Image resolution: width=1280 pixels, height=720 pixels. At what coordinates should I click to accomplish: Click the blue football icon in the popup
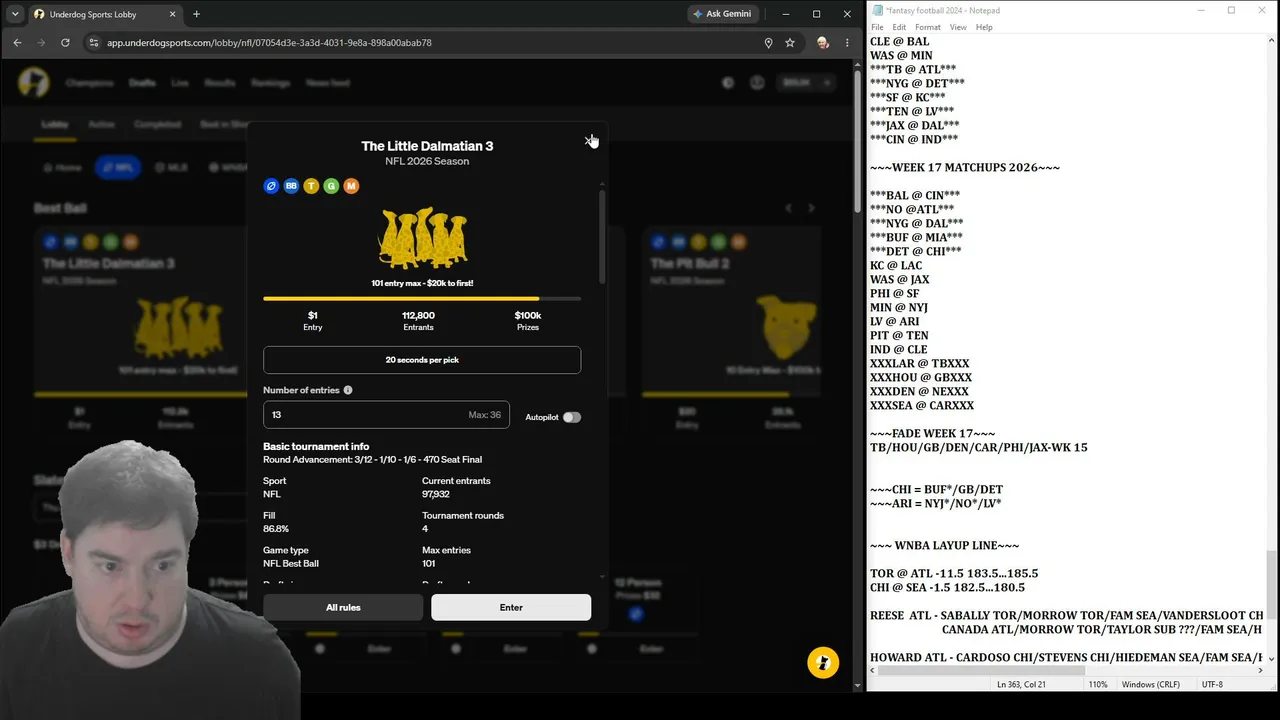[271, 186]
